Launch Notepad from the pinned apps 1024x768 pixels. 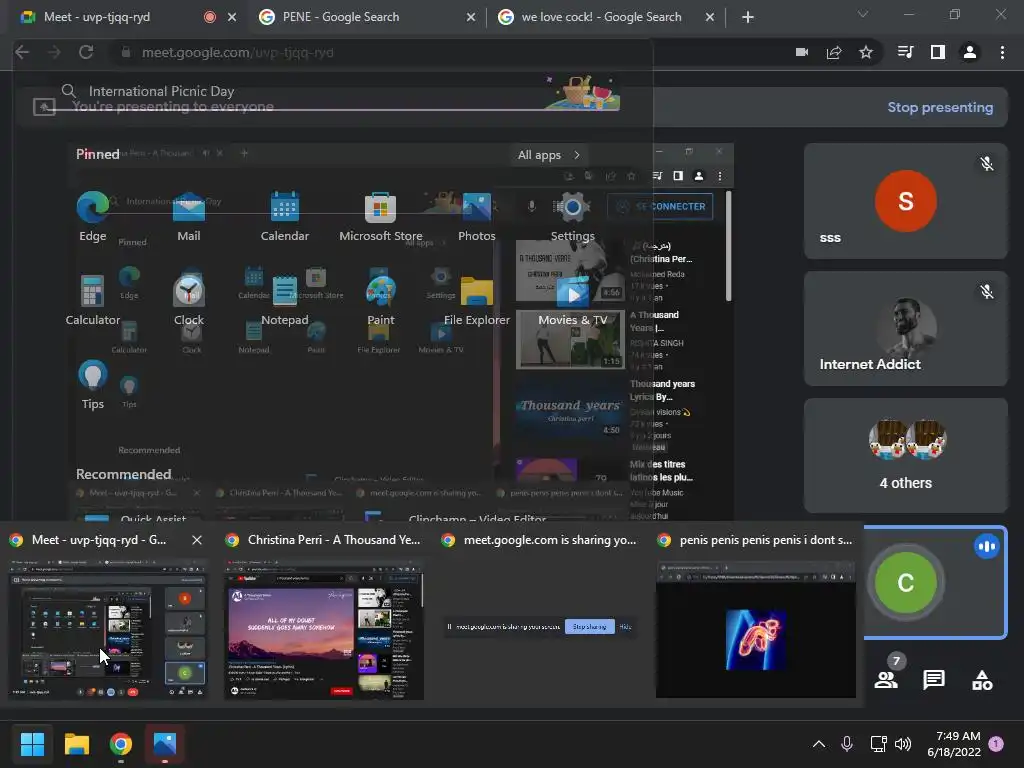click(x=285, y=300)
